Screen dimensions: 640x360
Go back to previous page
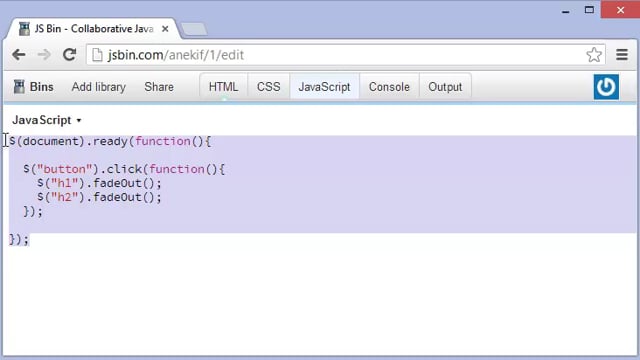[x=19, y=55]
